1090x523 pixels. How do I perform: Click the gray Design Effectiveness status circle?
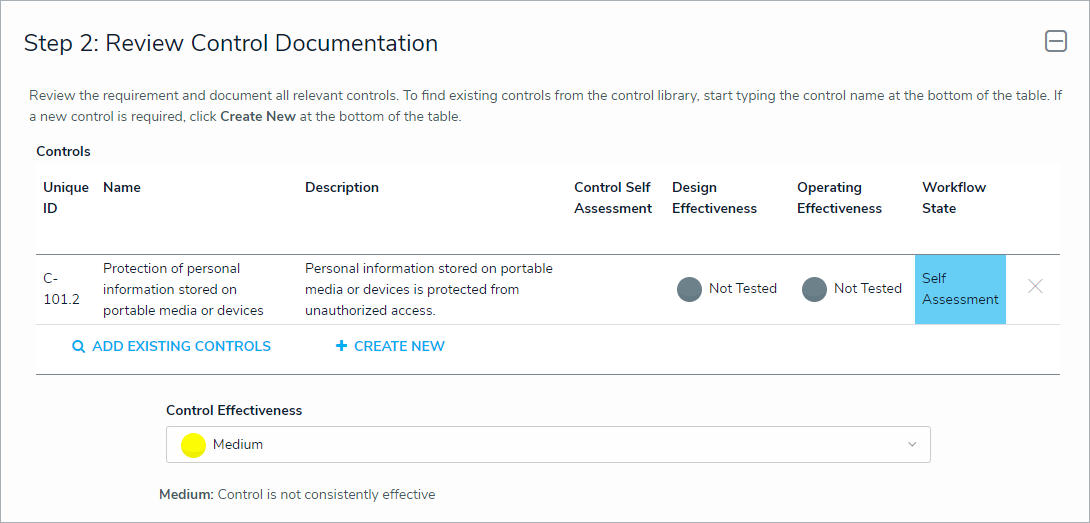(x=689, y=289)
